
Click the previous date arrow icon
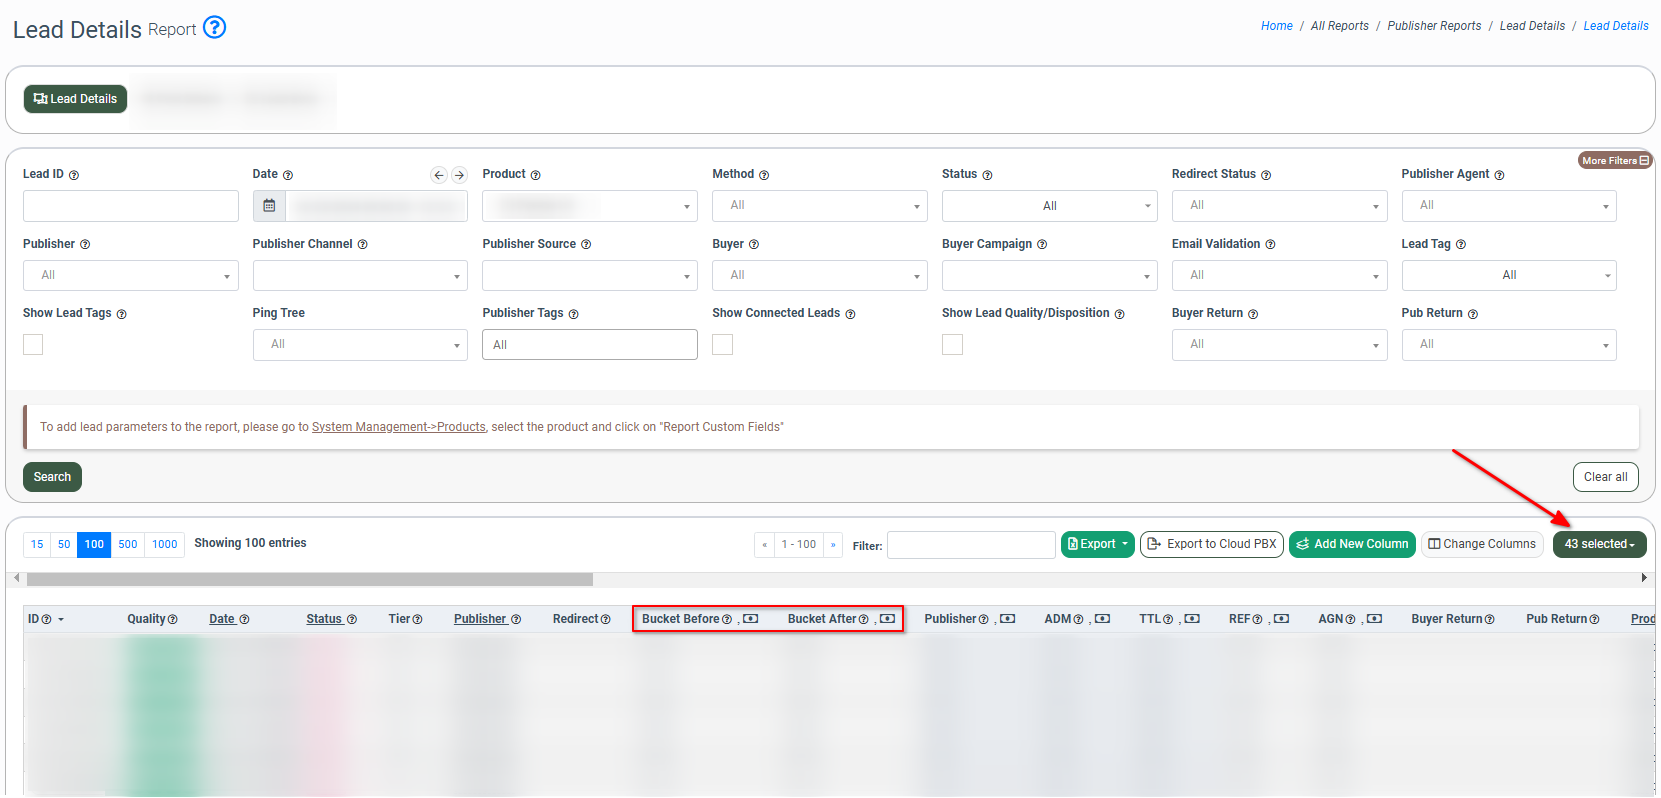[x=438, y=175]
